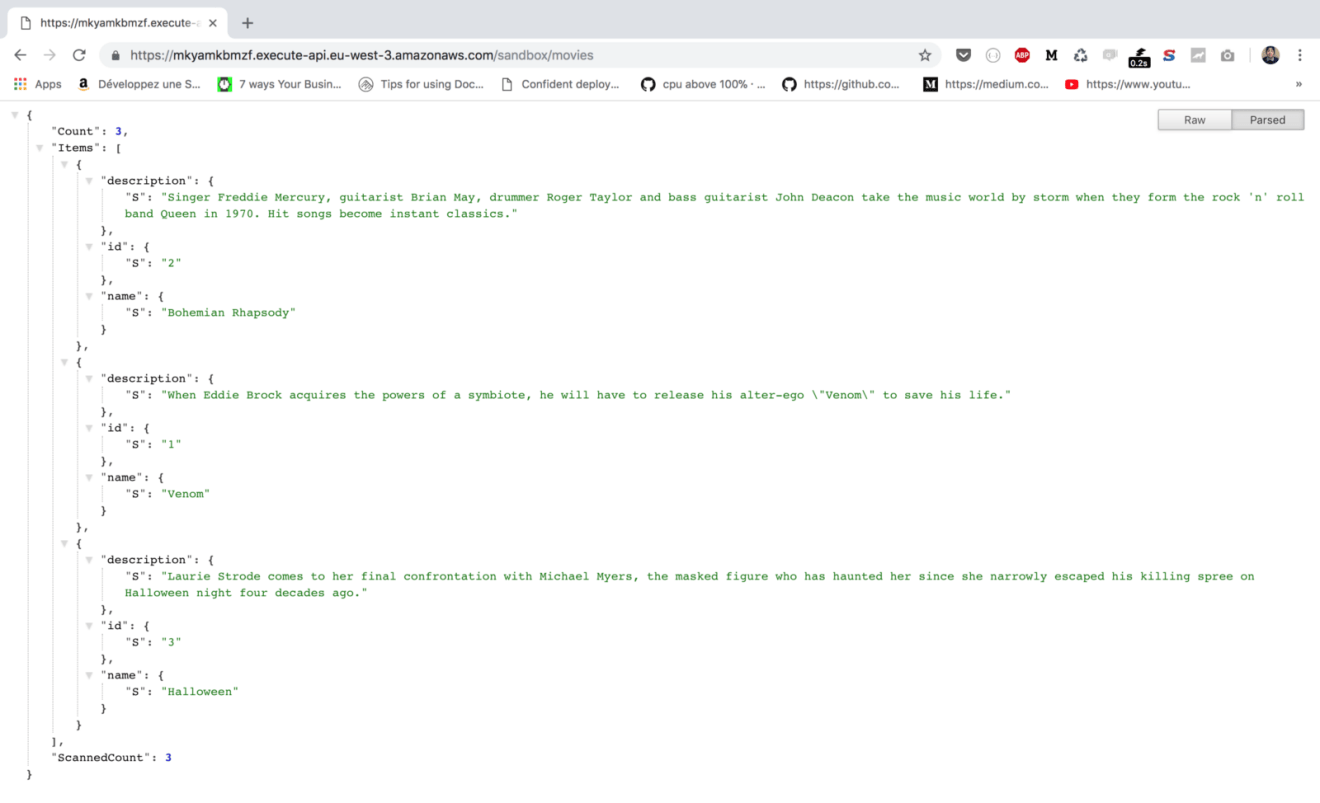This screenshot has height=803, width=1320.
Task: Open the "7 ways Your Busin..." bookmark
Action: [x=280, y=84]
